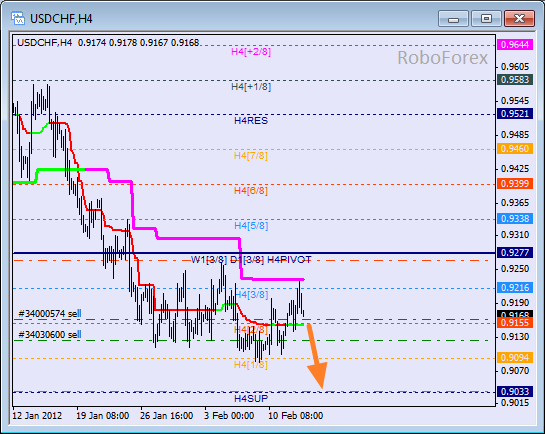Click the H4[5/8] level label
Screen dimensions: 545x434
251,226
